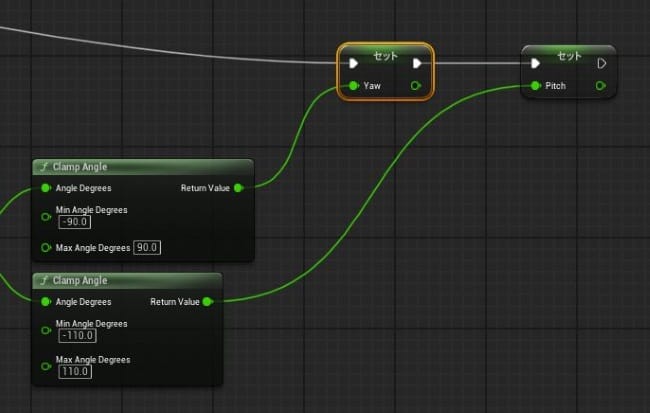Edit the 110.0 max angle value field

75,372
